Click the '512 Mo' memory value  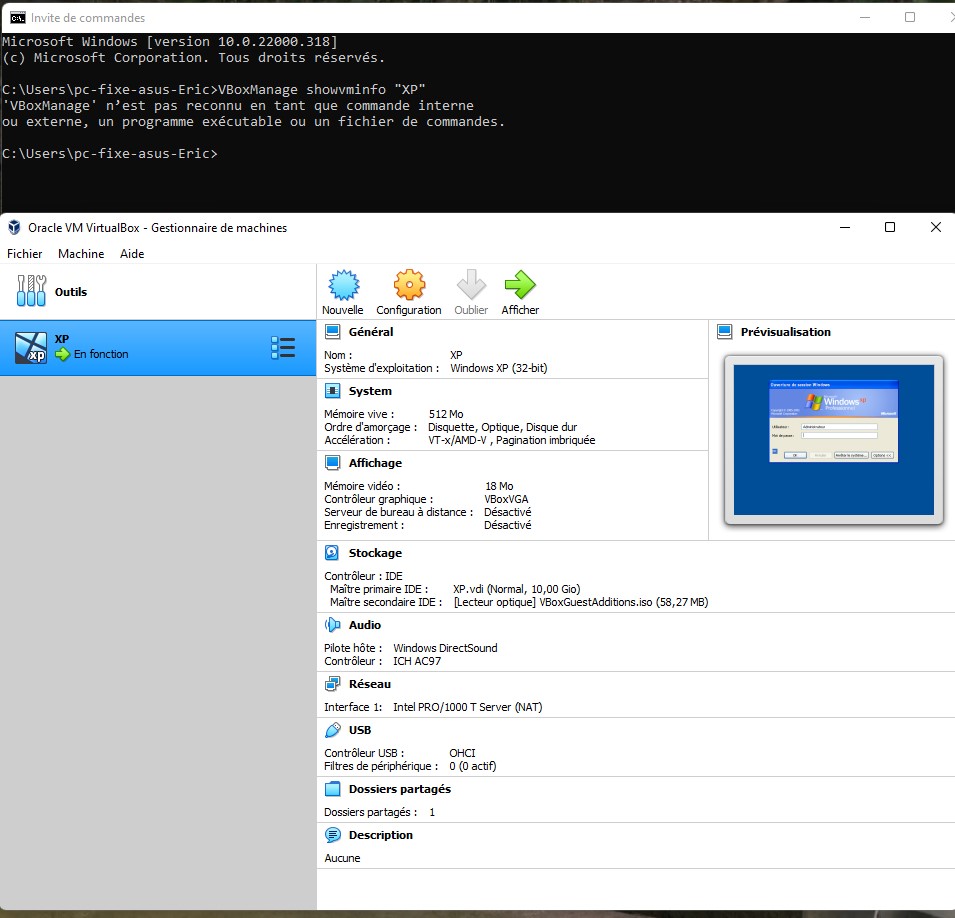pyautogui.click(x=446, y=414)
